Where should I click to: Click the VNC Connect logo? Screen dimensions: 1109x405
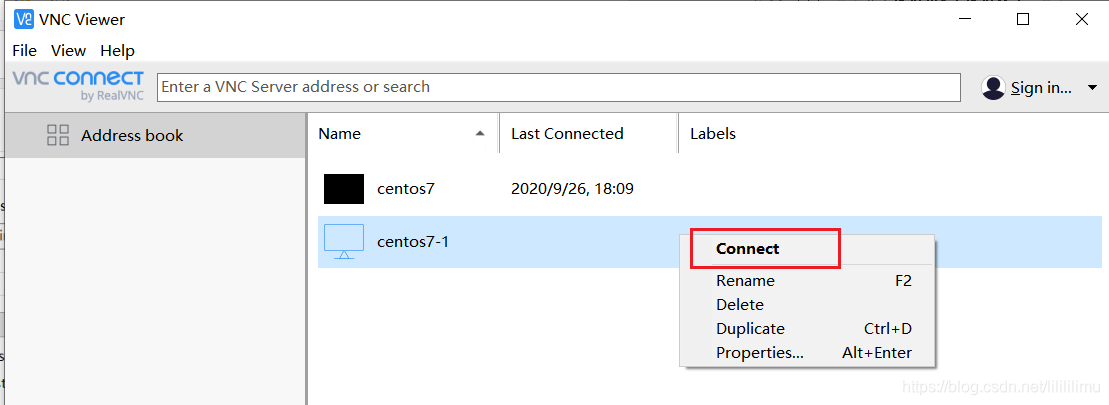[78, 84]
